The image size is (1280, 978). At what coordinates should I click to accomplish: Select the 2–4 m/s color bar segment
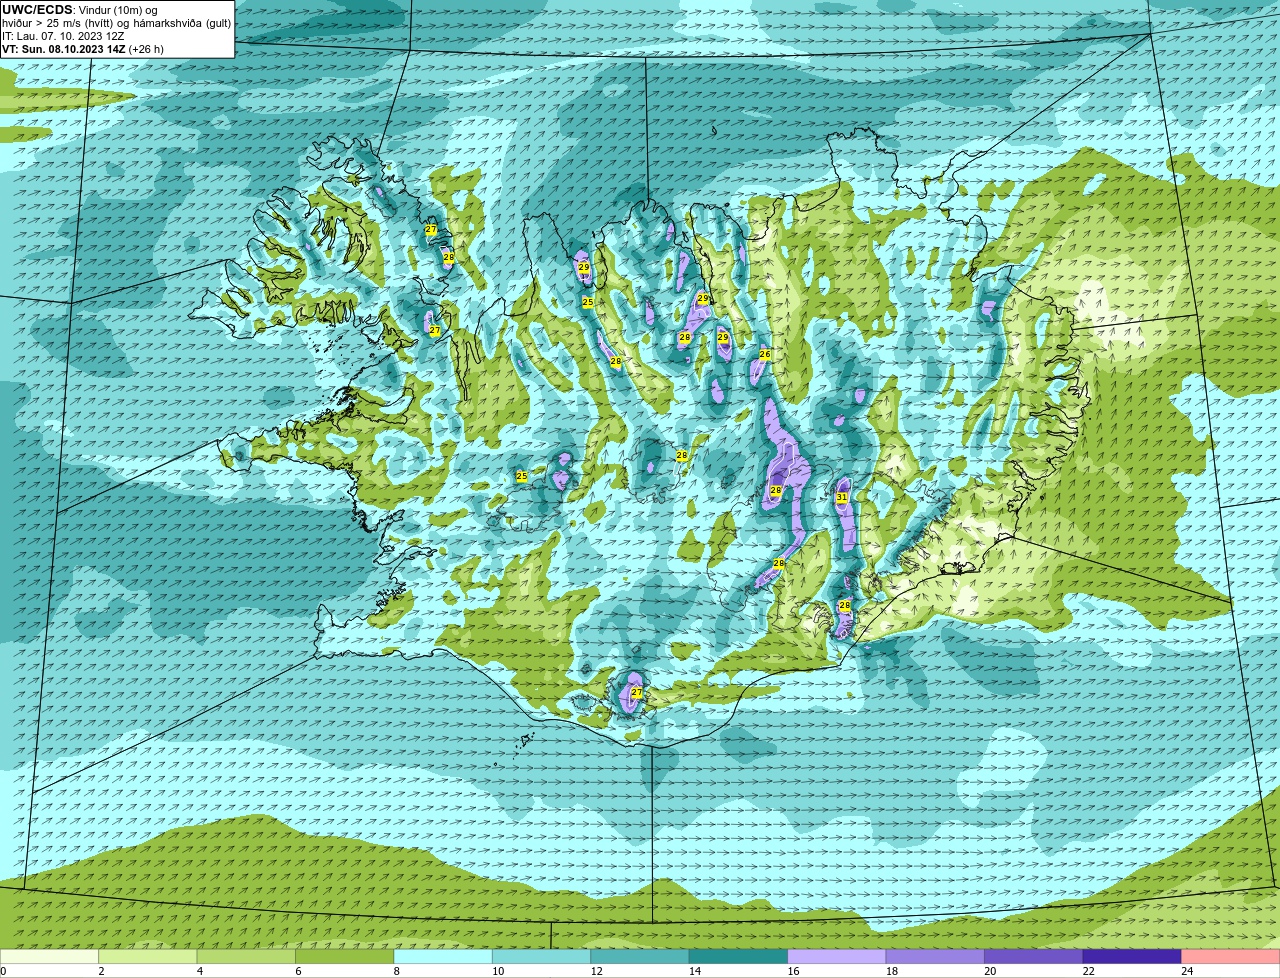tap(149, 956)
